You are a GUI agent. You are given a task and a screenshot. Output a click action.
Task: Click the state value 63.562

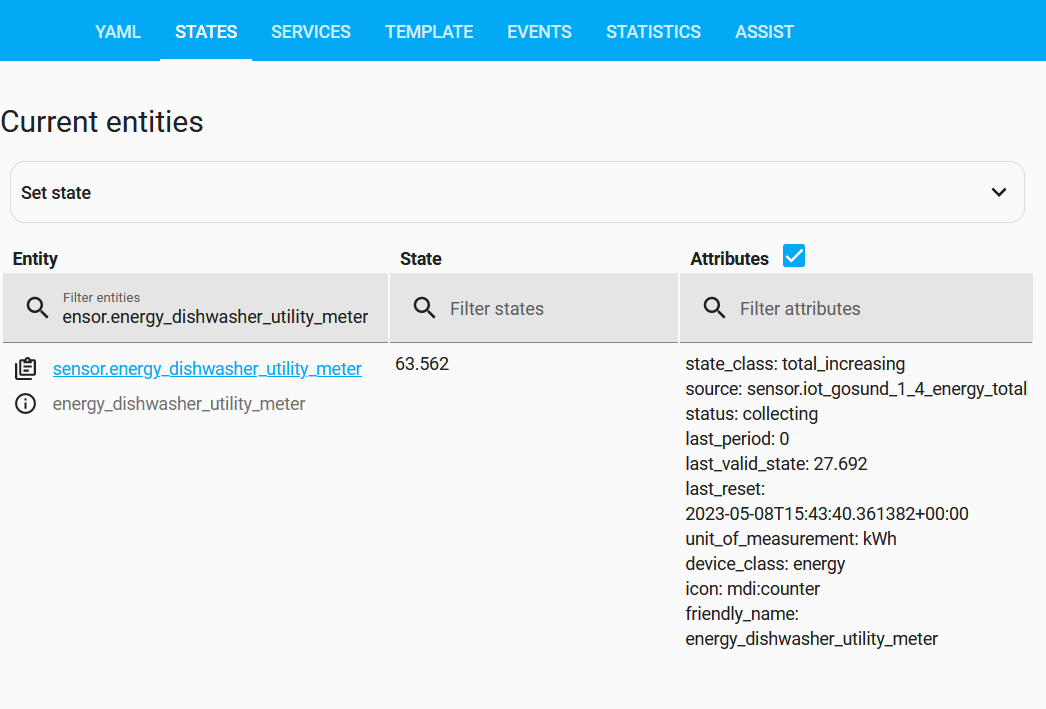[x=422, y=364]
